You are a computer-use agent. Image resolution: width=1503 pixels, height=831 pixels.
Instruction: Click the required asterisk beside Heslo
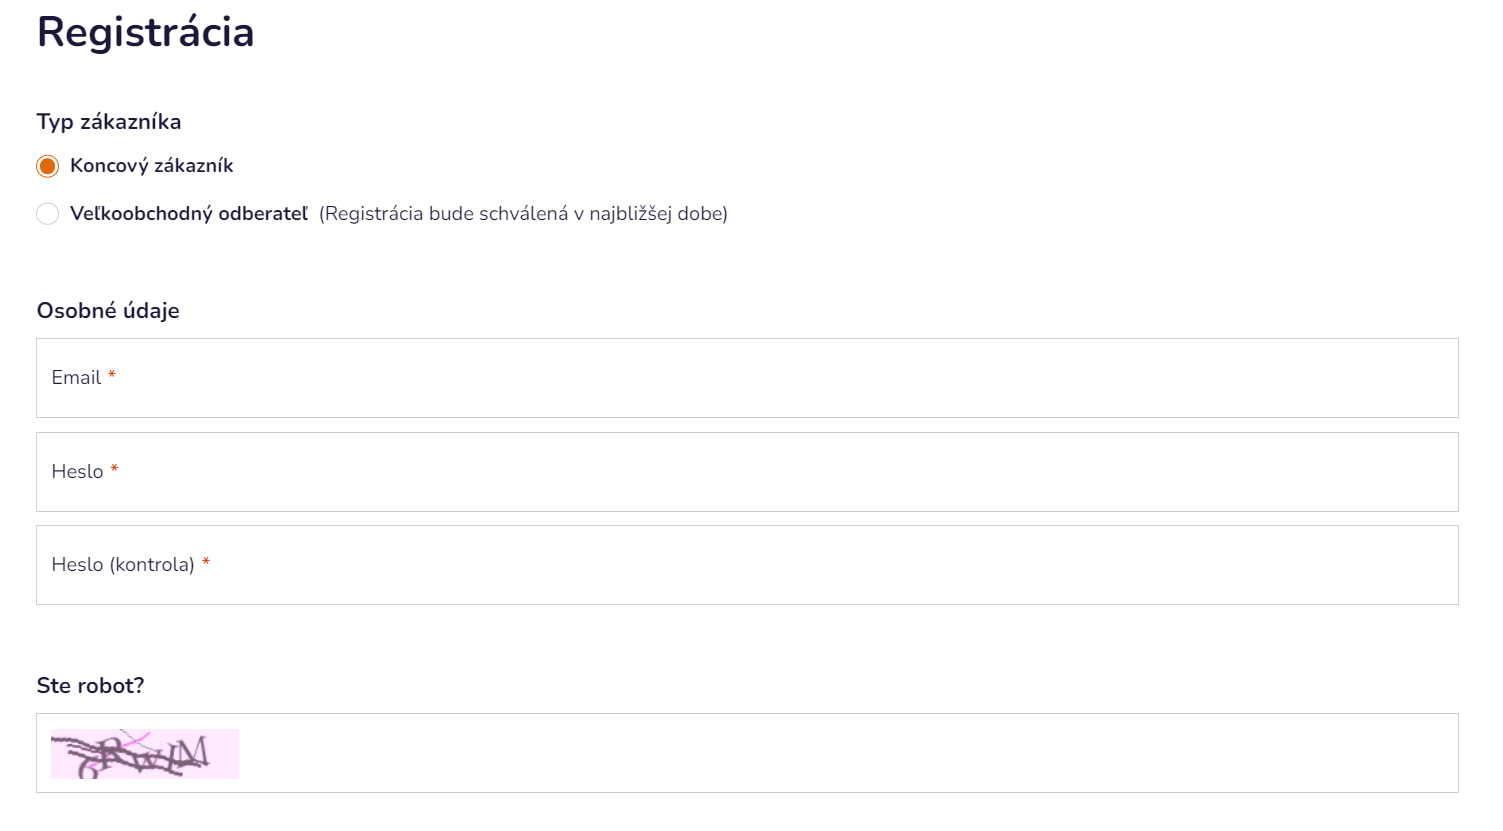point(114,470)
